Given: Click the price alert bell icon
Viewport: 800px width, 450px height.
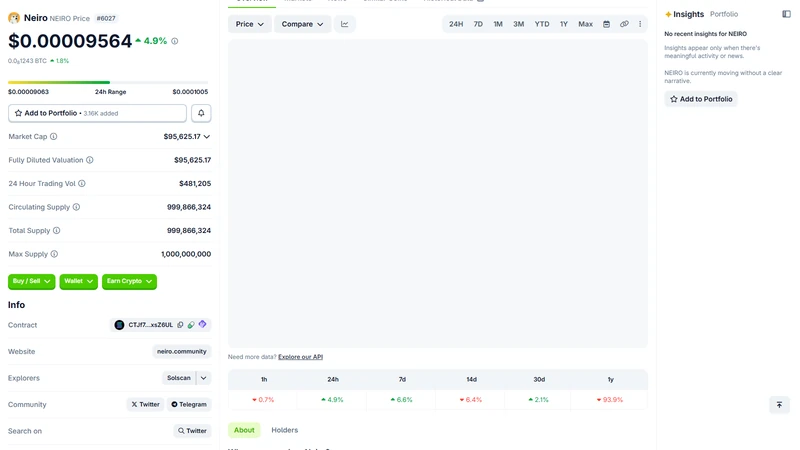Looking at the screenshot, I should click(x=201, y=113).
